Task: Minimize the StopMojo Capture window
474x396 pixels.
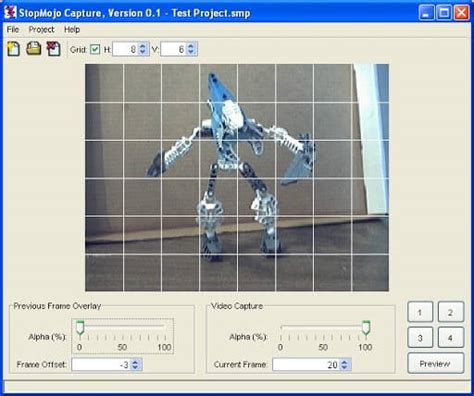Action: [426, 13]
